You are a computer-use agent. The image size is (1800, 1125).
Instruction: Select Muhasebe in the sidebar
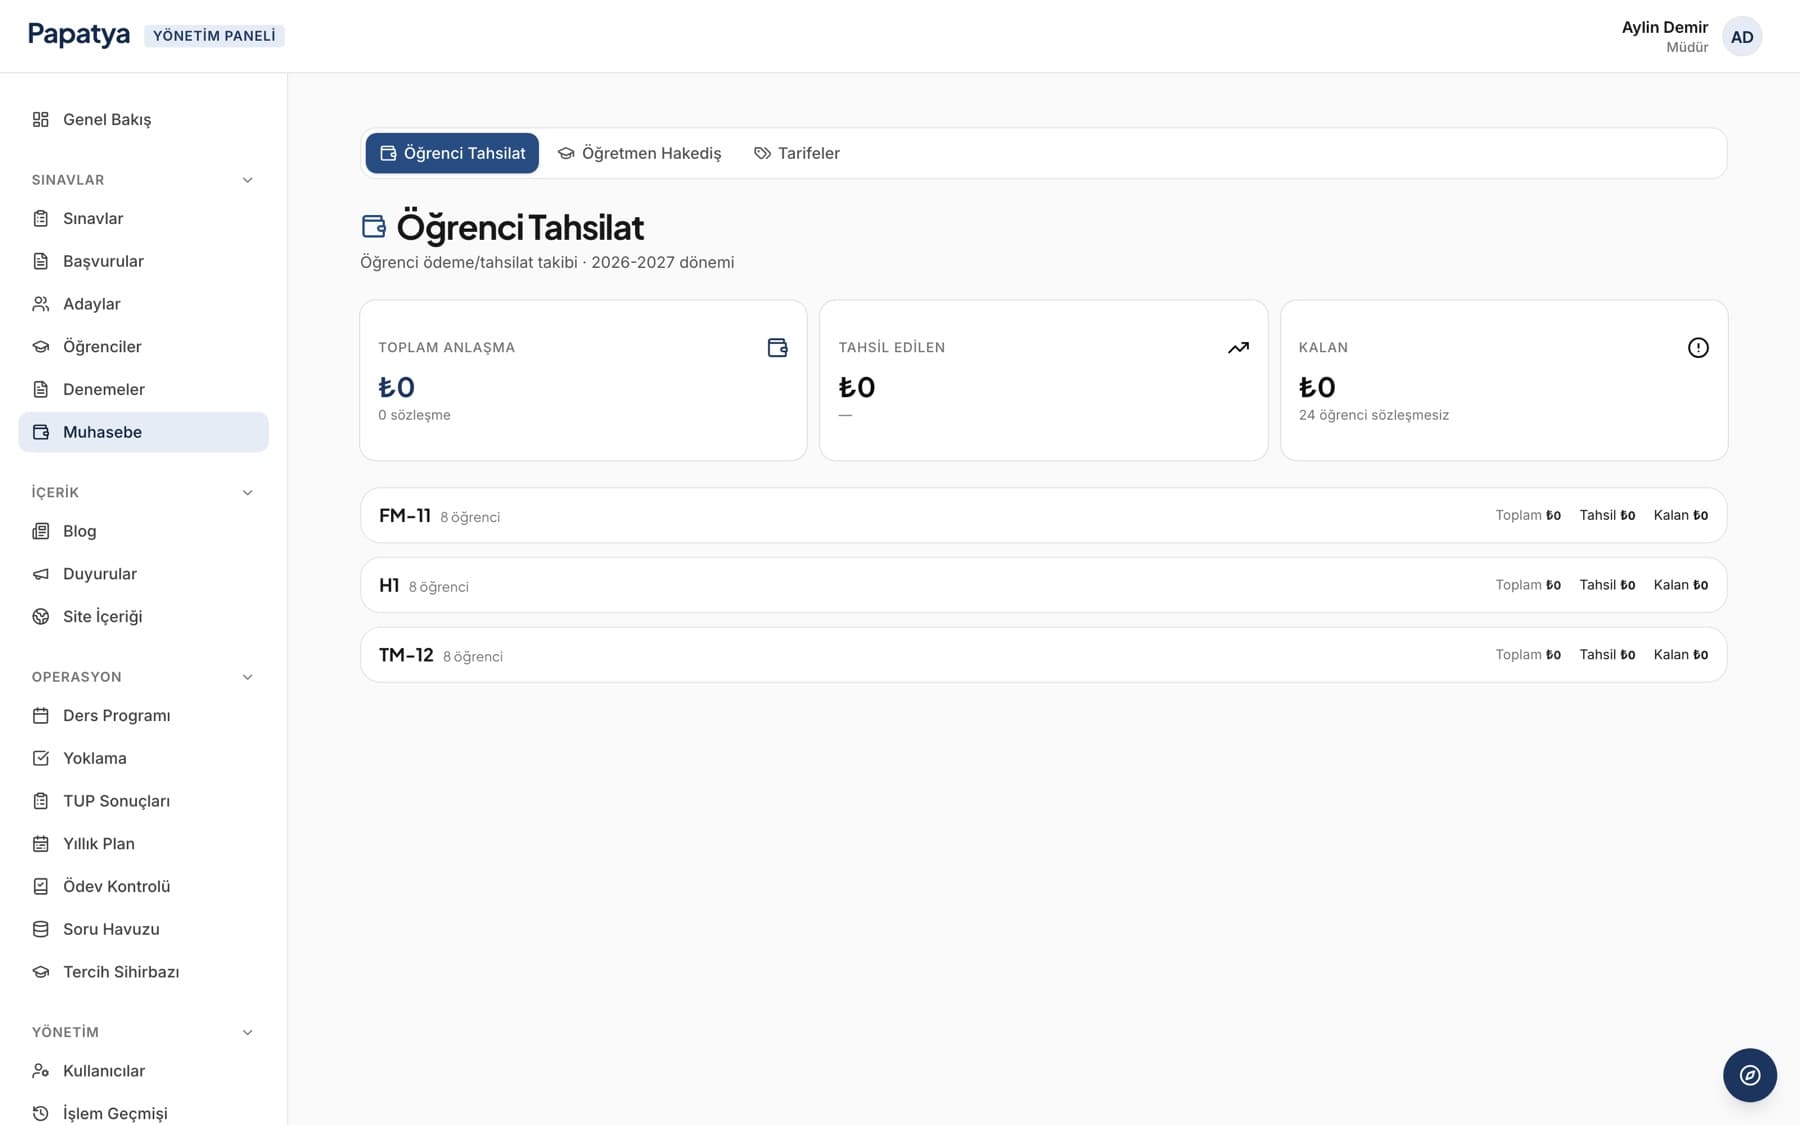tap(143, 432)
